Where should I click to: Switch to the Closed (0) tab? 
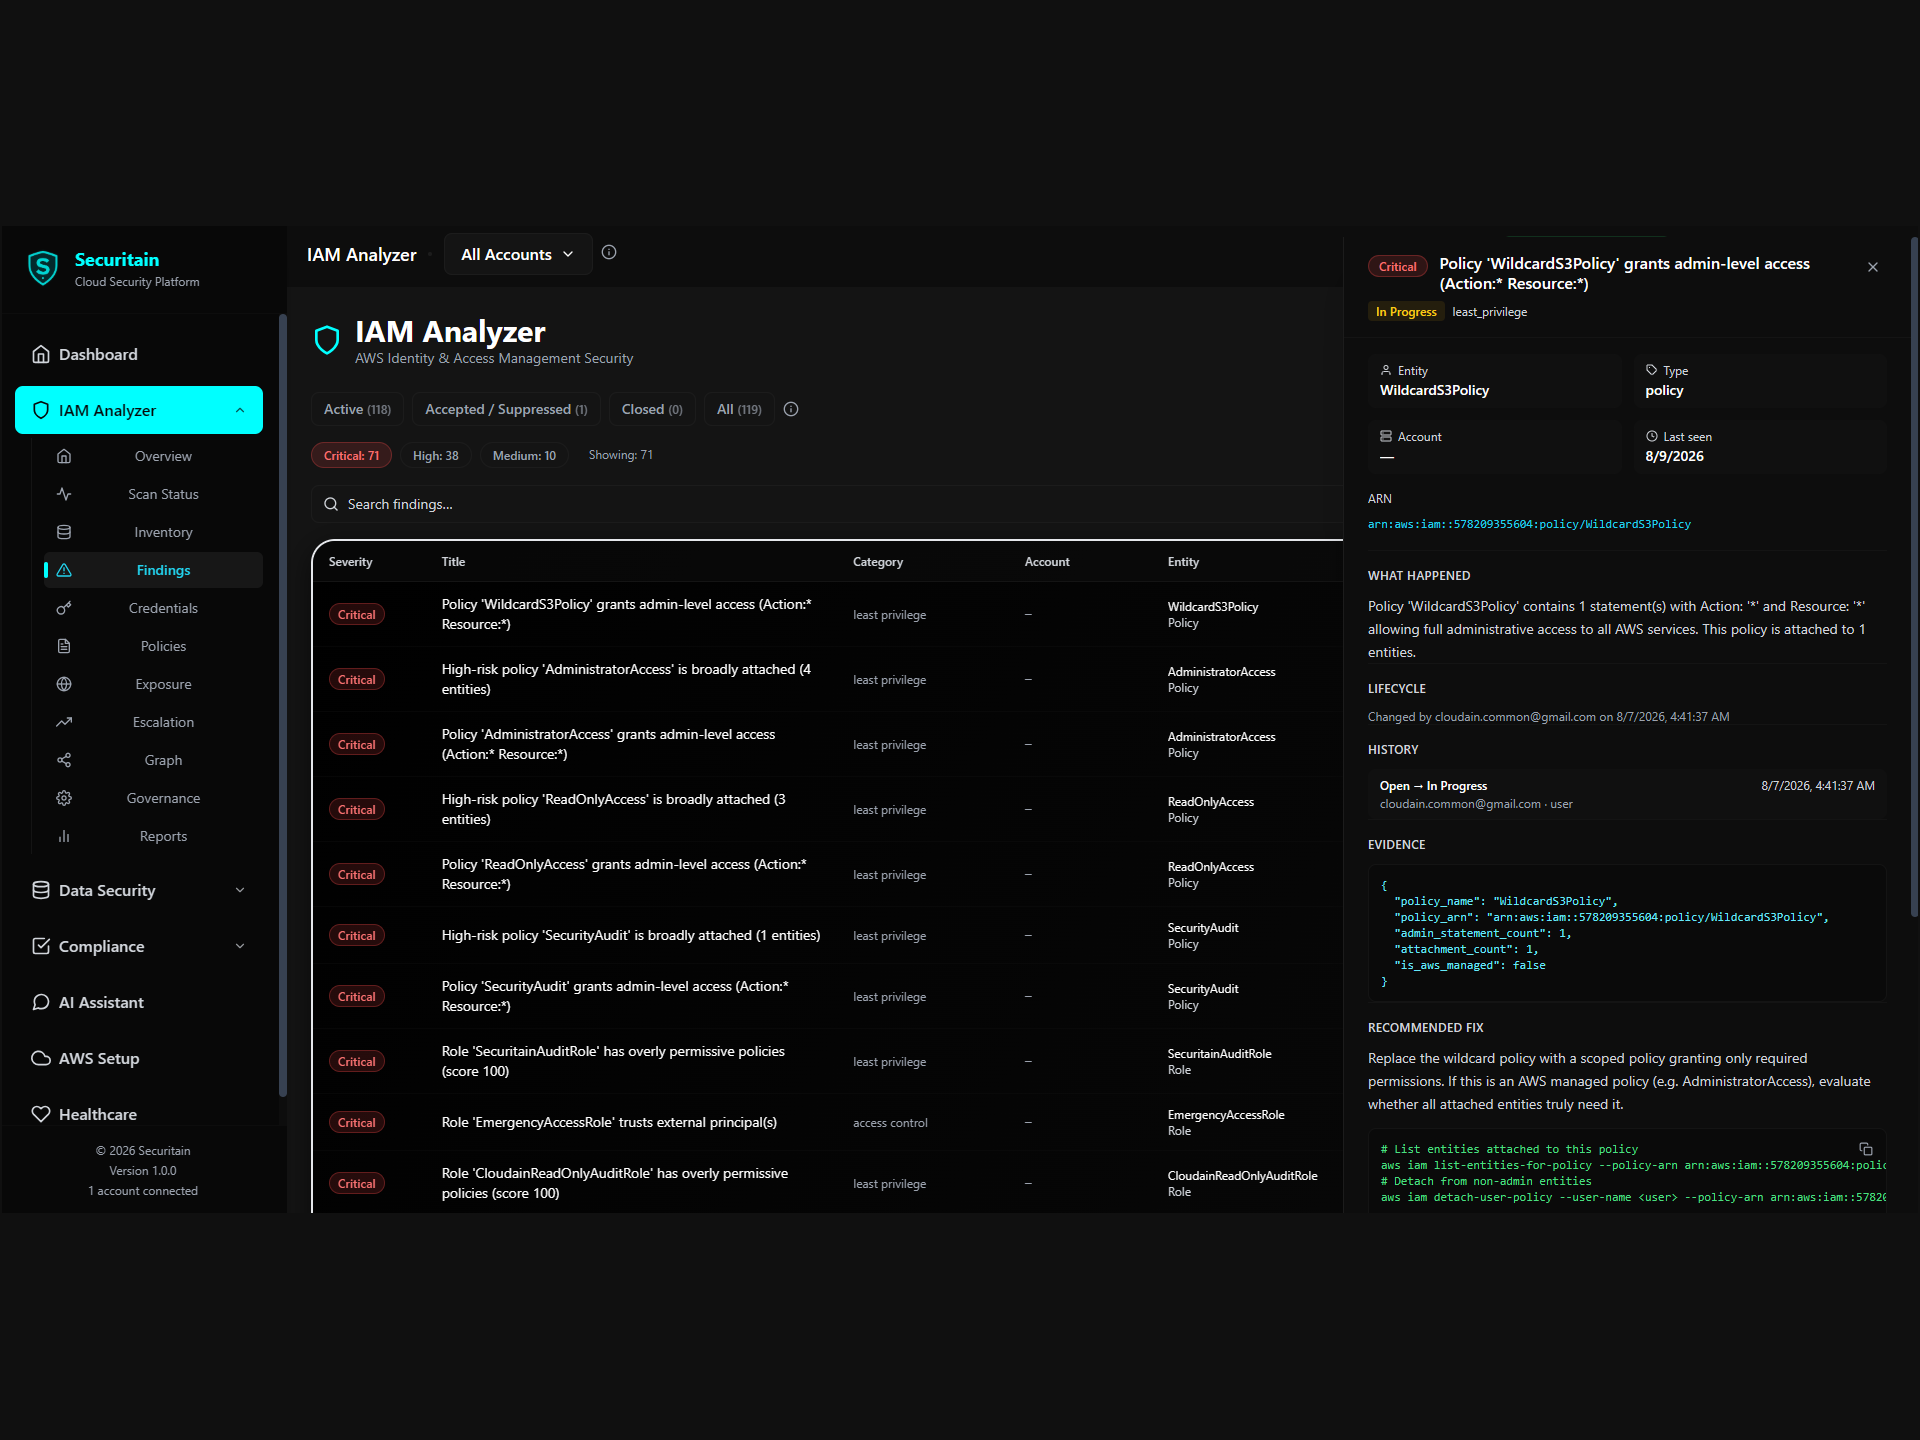(652, 409)
